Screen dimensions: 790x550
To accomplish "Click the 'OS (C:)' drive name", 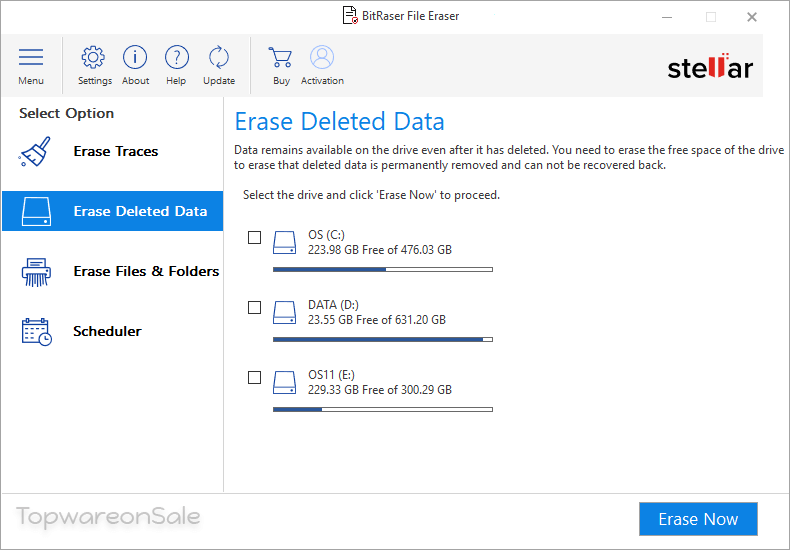I will (326, 235).
